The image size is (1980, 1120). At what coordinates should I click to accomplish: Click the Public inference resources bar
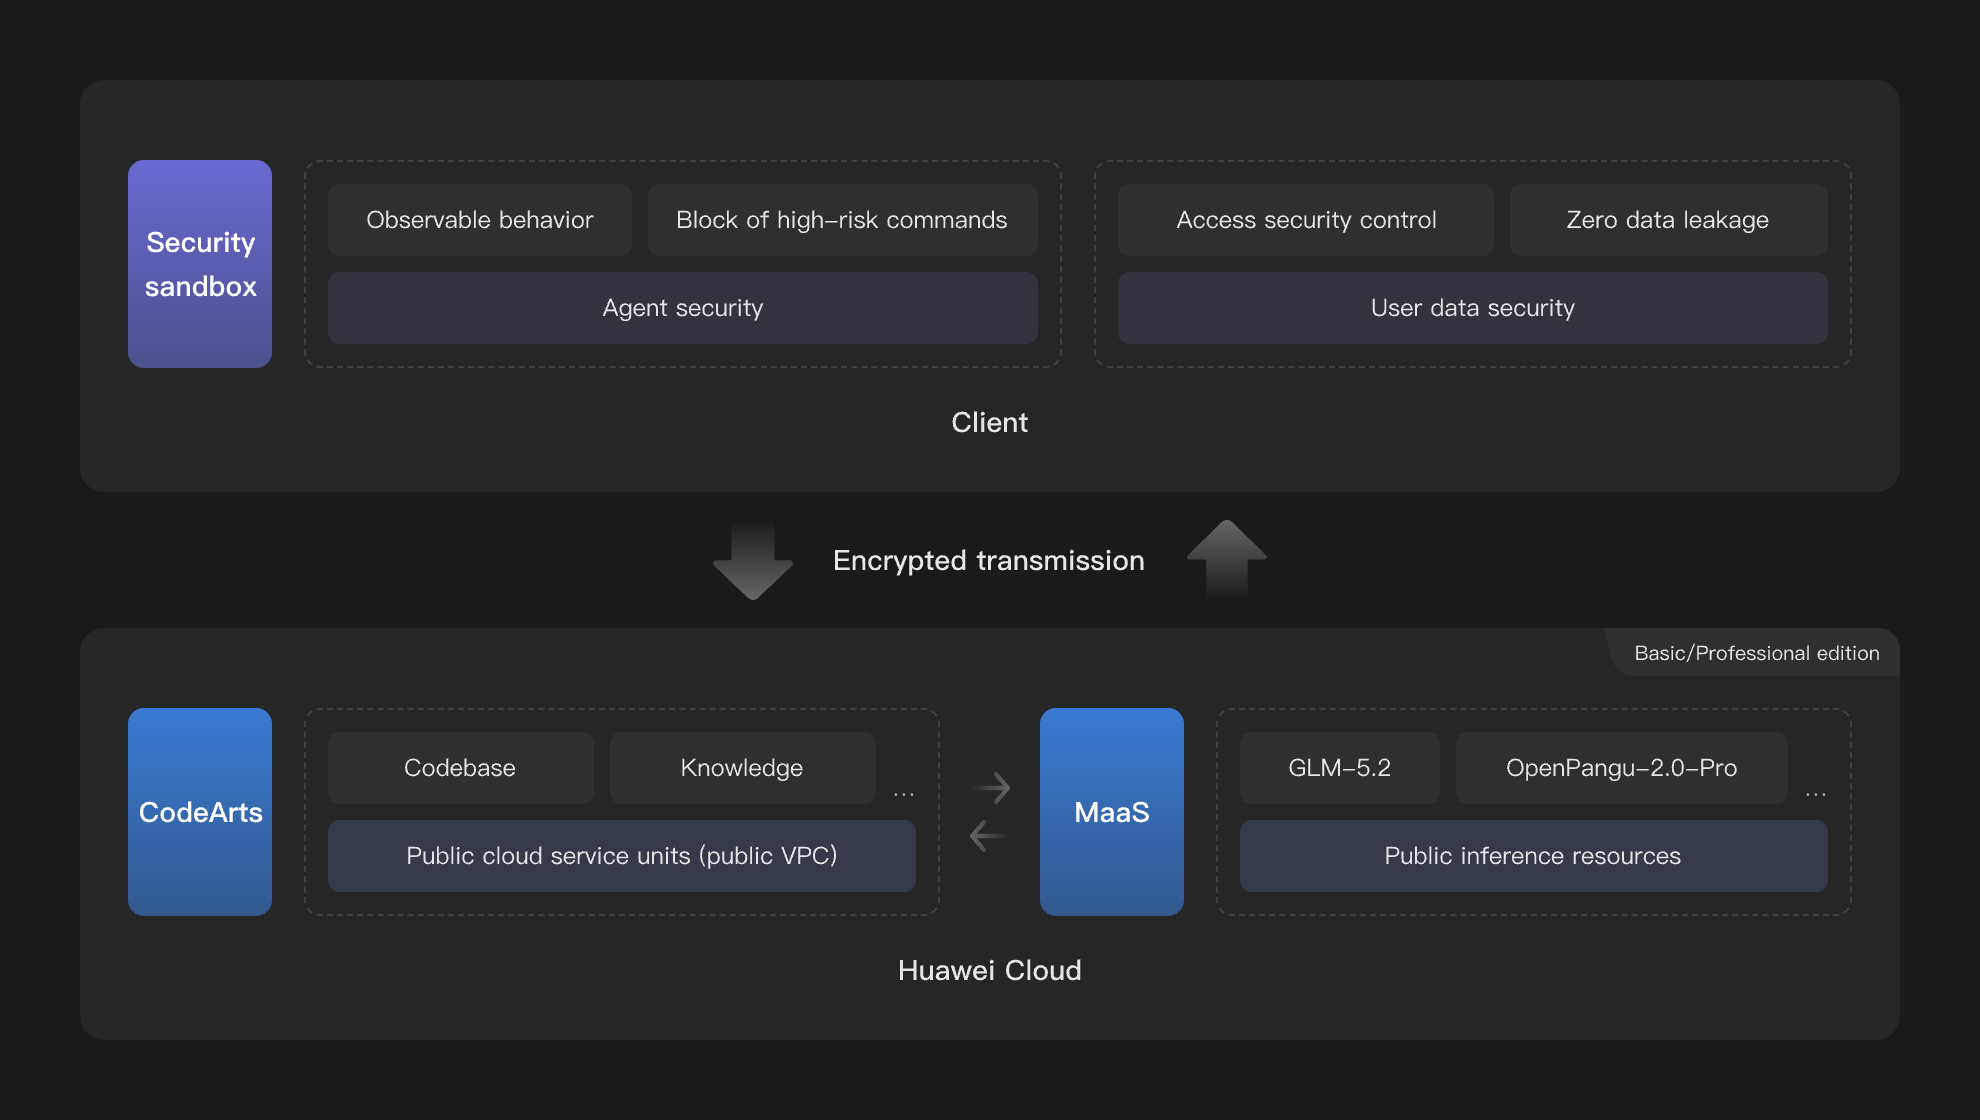(1534, 856)
